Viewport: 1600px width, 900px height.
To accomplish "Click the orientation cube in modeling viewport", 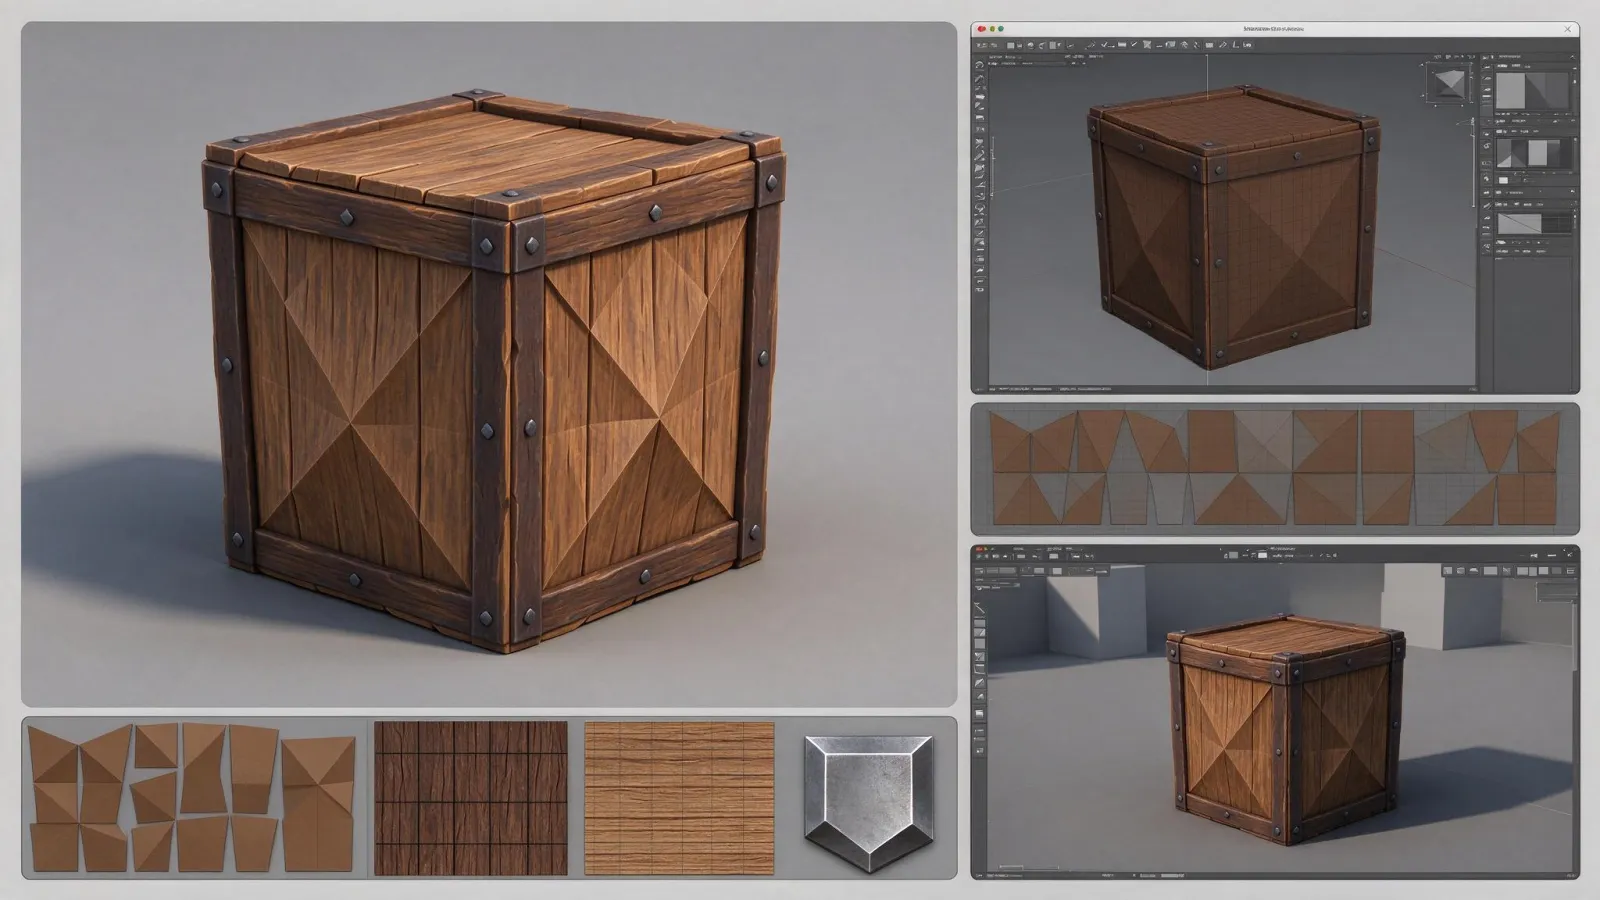I will pos(1449,84).
